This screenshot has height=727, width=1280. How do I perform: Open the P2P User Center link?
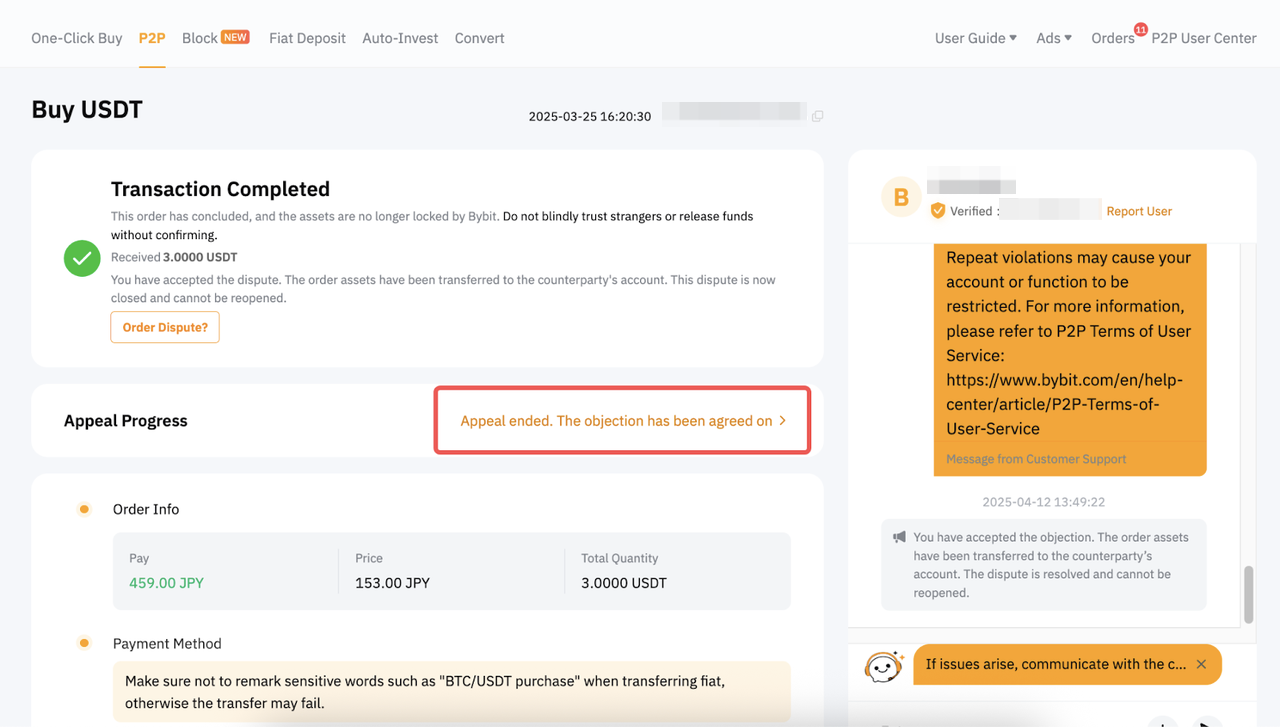[1203, 38]
